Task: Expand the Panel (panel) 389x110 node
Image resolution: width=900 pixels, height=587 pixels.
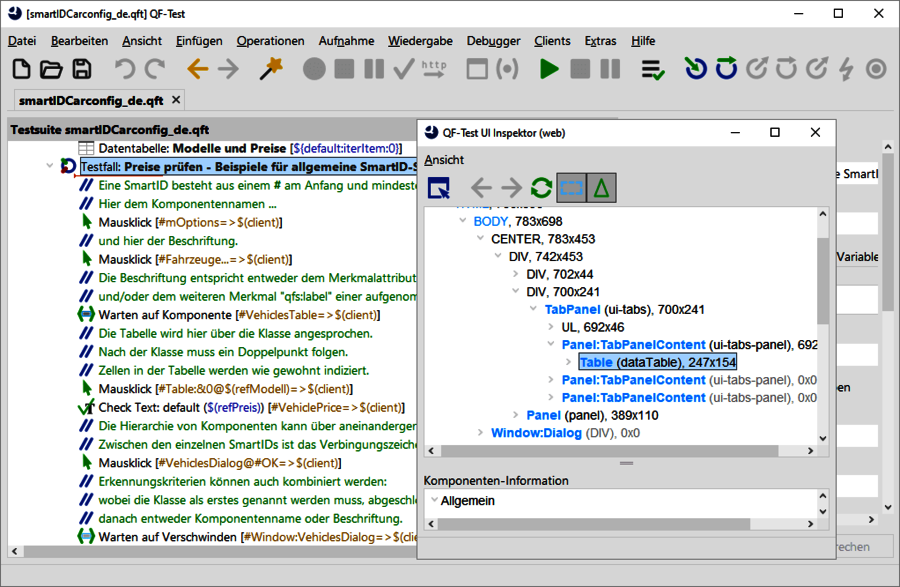Action: [x=515, y=415]
